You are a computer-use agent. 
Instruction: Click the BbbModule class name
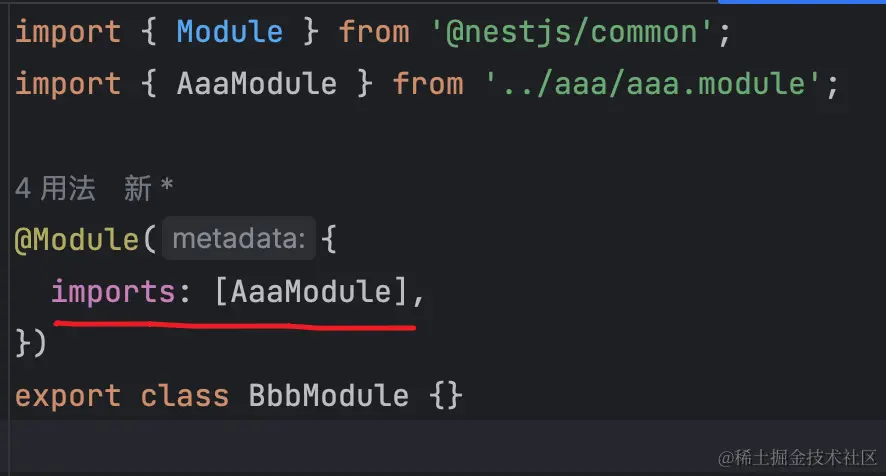328,395
